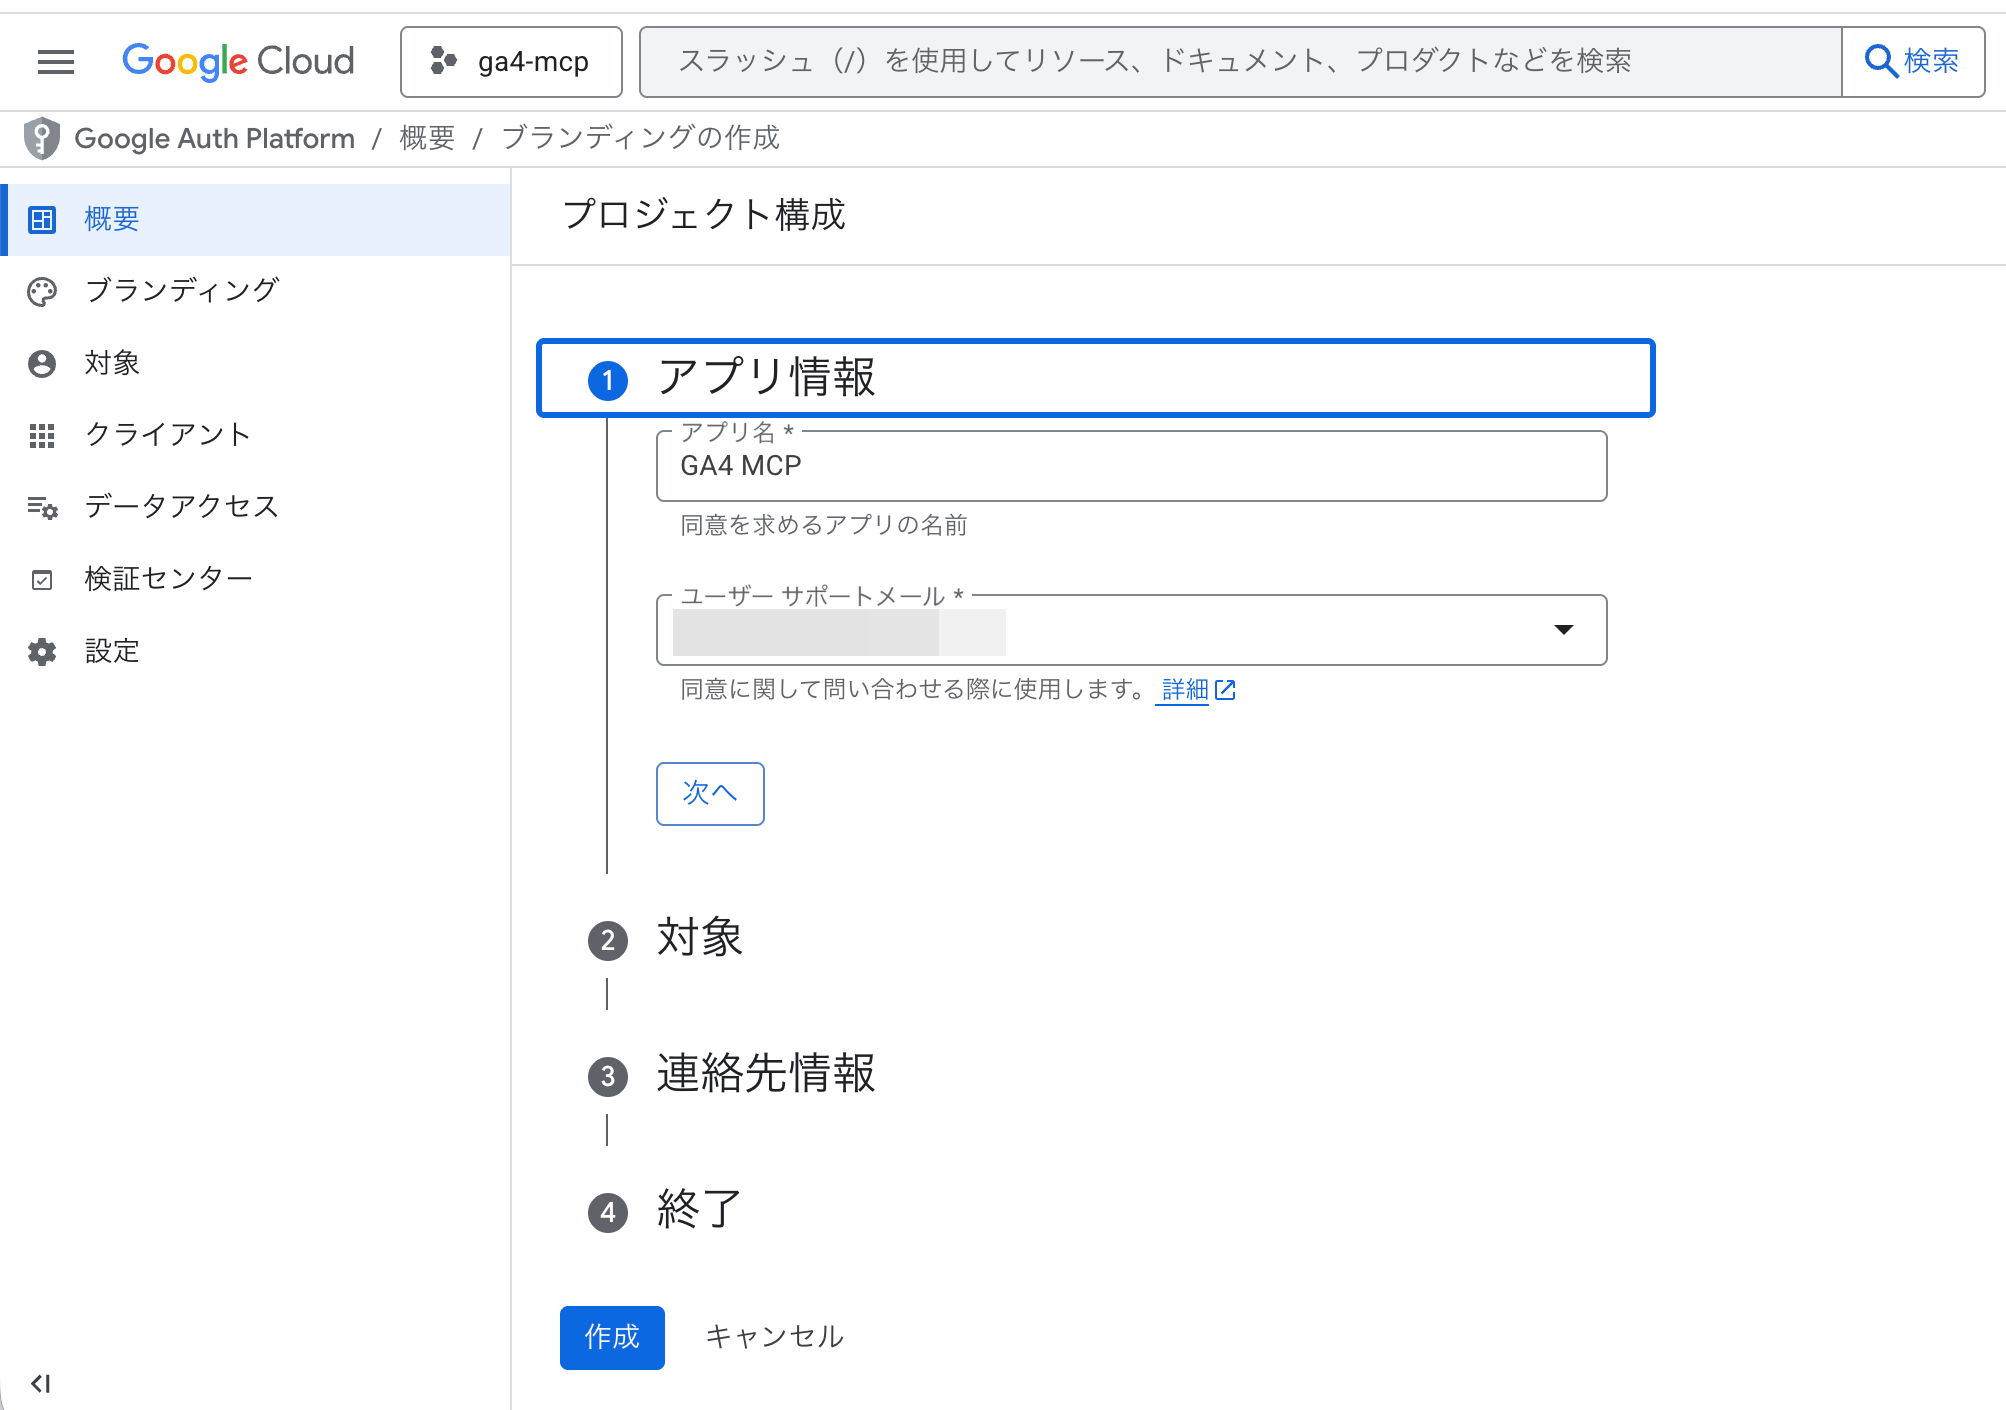Open the navigation hamburger menu
This screenshot has width=2006, height=1410.
(x=55, y=61)
